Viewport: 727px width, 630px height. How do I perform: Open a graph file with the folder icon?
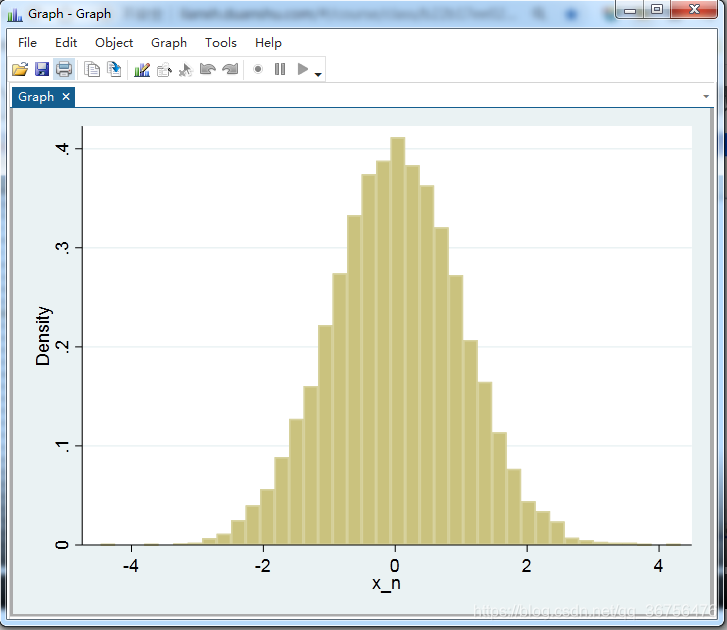coord(20,70)
